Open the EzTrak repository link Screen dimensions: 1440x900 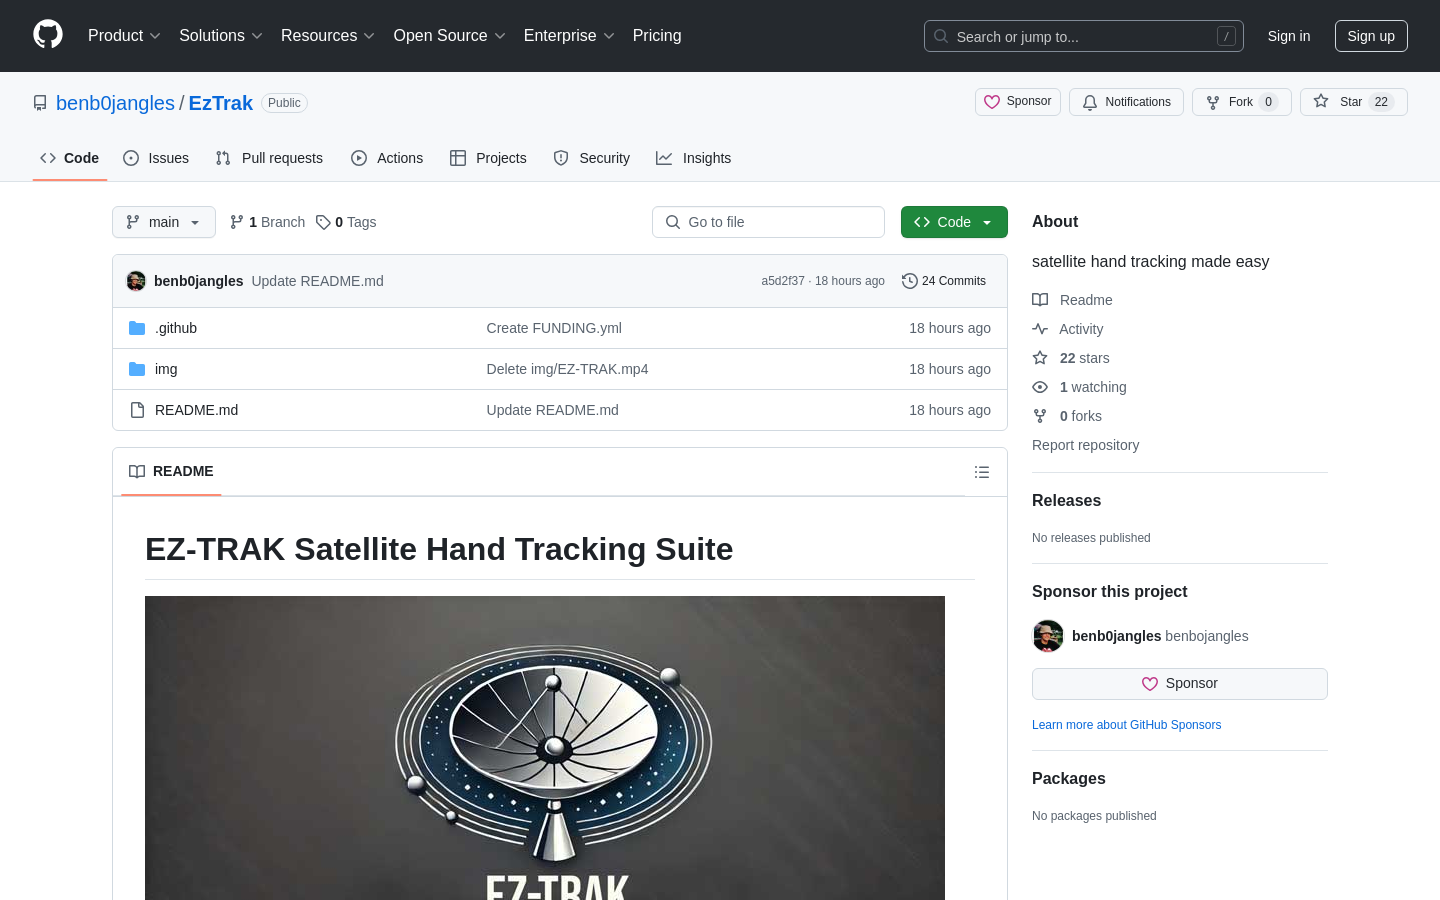[221, 103]
